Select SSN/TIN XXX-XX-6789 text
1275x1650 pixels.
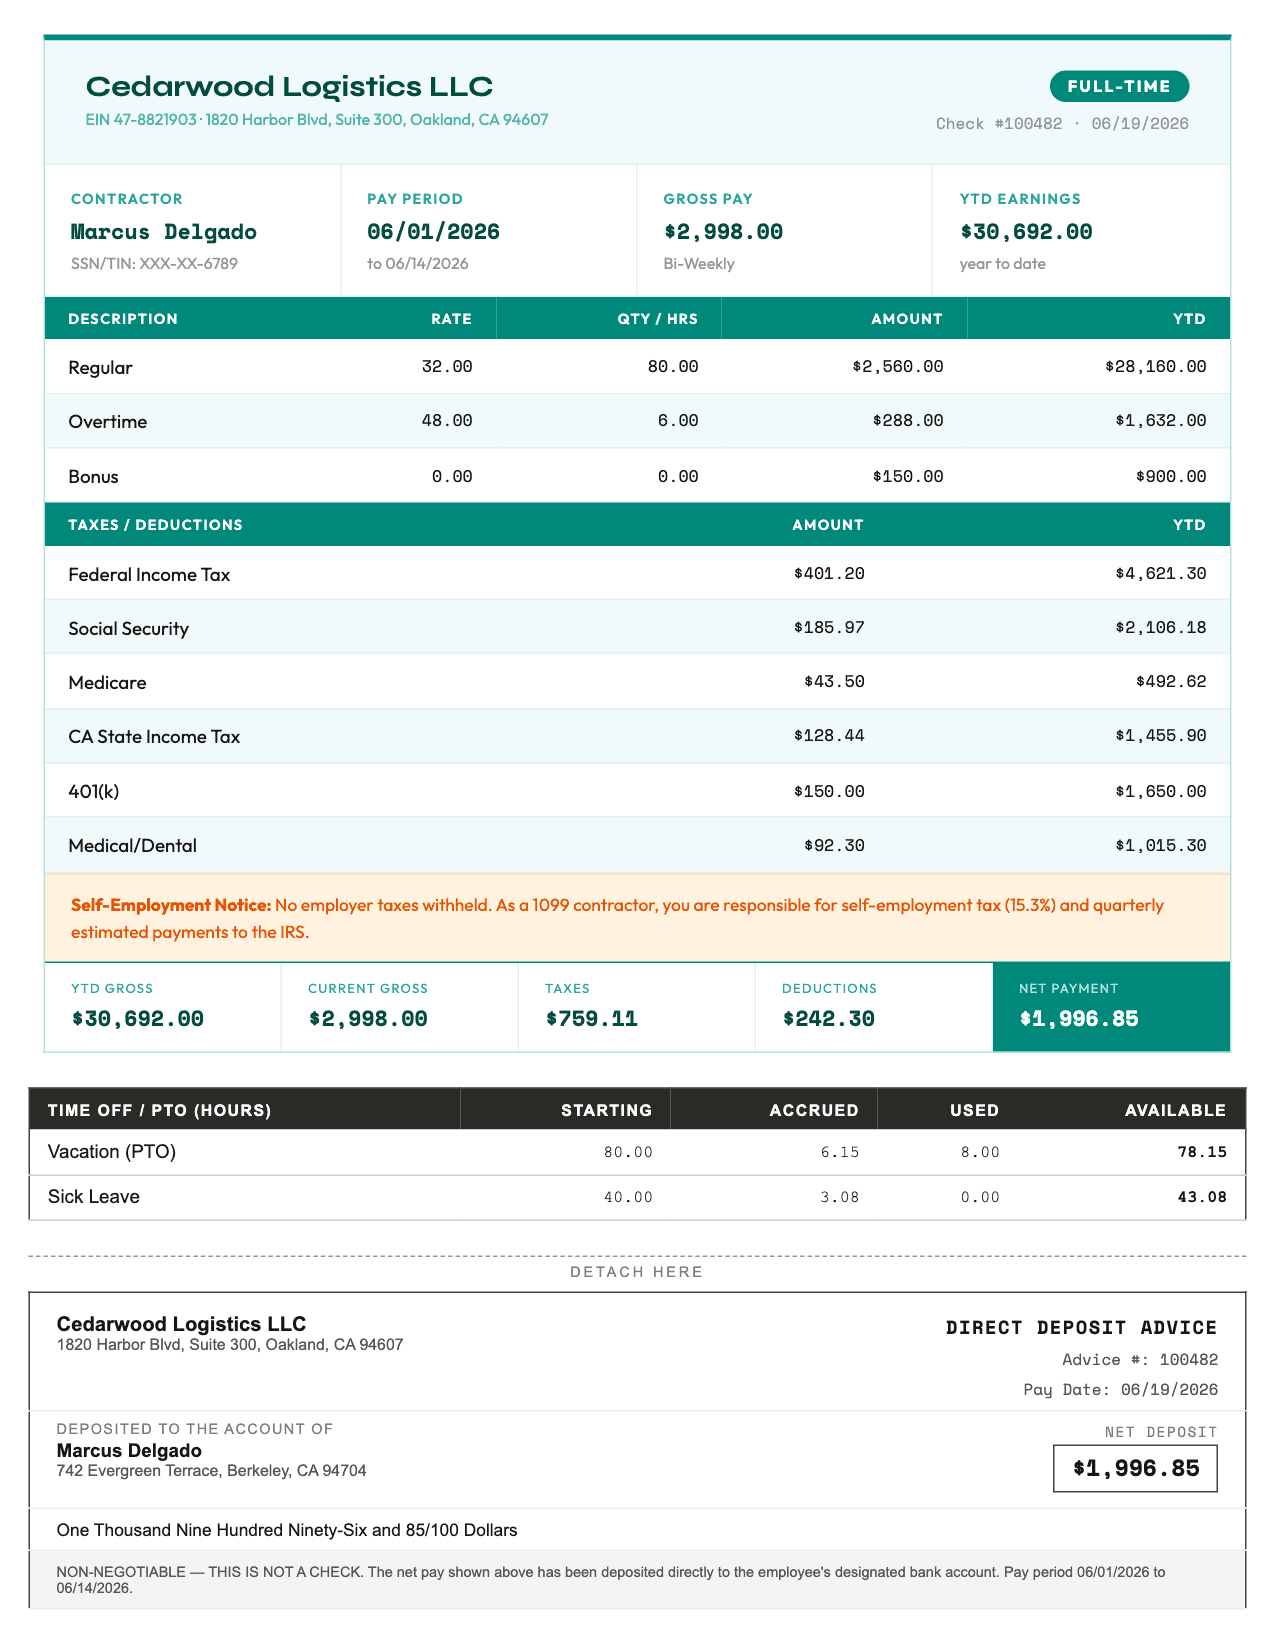point(154,264)
